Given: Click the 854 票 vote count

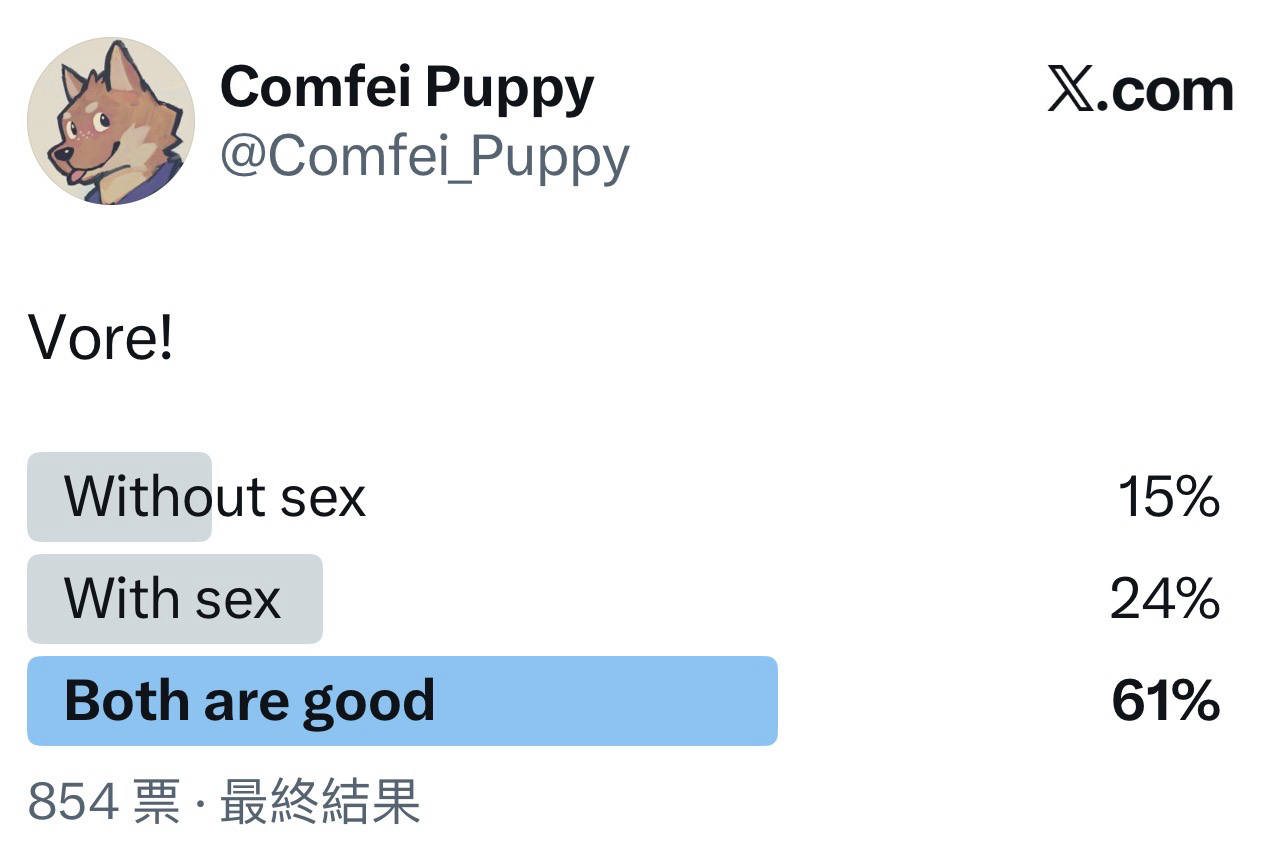Looking at the screenshot, I should 104,801.
